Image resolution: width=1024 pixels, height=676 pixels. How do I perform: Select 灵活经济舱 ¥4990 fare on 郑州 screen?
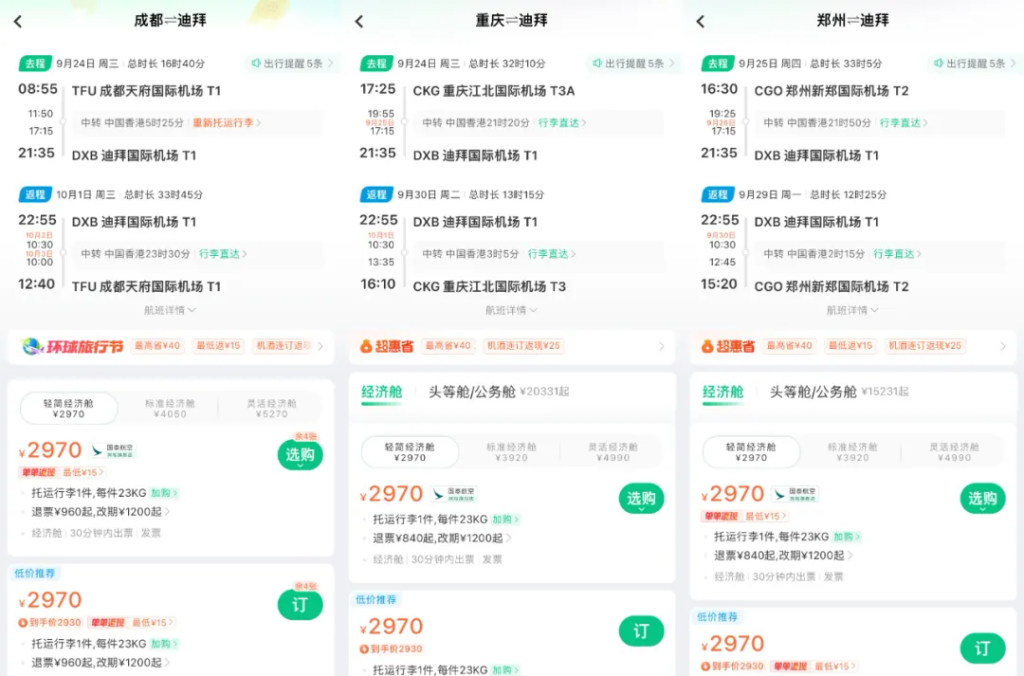[954, 452]
